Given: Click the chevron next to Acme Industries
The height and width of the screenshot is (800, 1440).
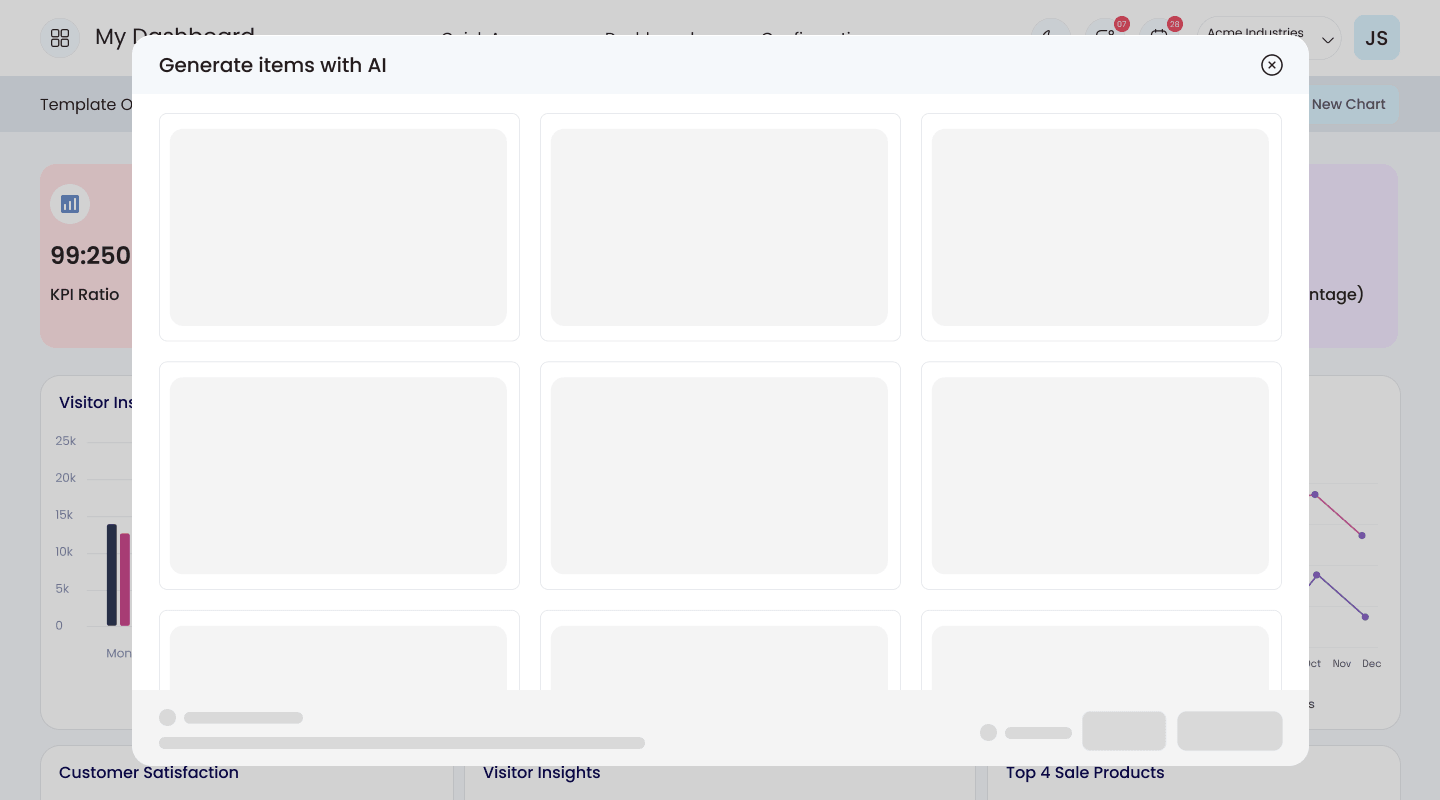Looking at the screenshot, I should point(1328,39).
